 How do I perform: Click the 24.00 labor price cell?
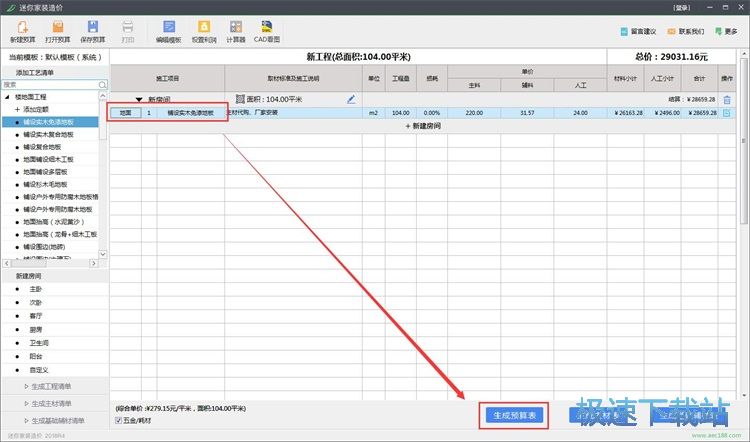(x=580, y=113)
